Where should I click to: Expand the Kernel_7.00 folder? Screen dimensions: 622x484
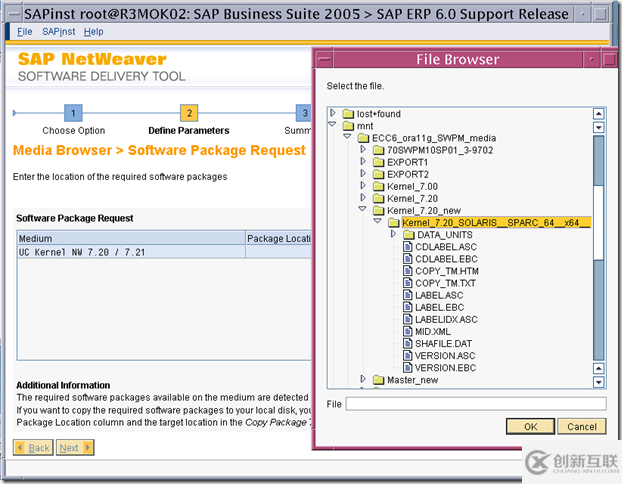click(x=363, y=186)
